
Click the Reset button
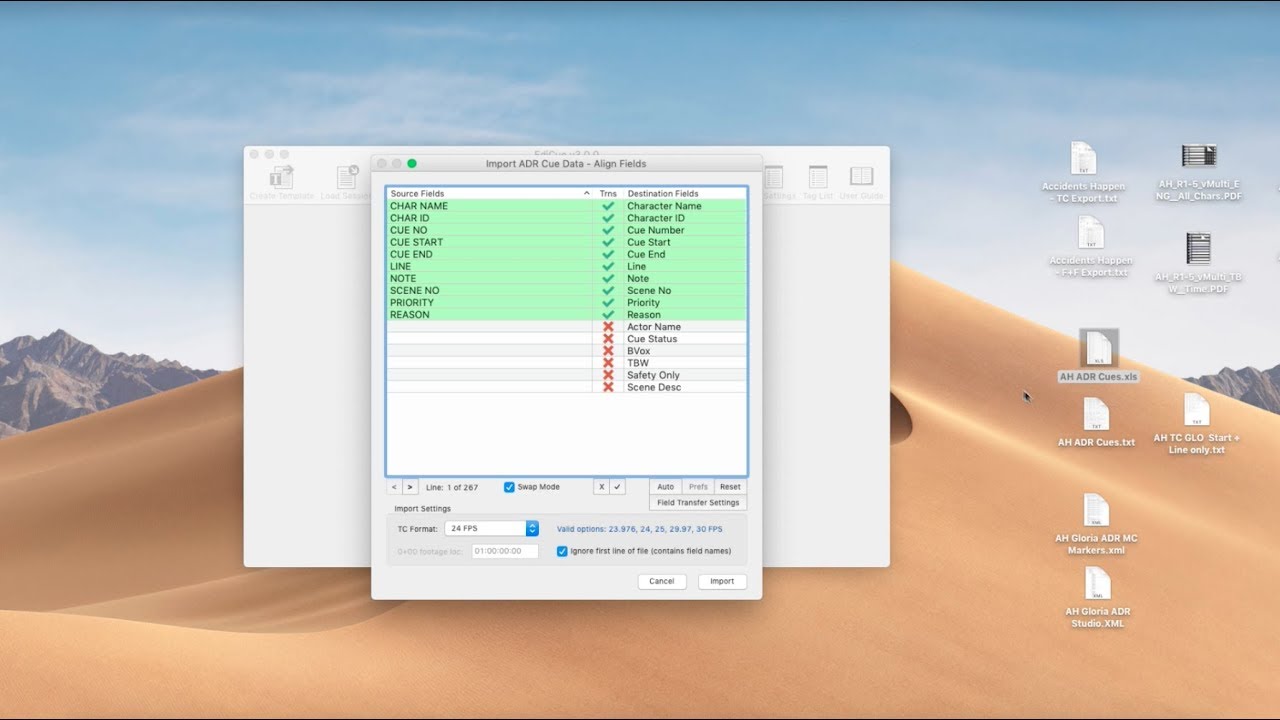[x=730, y=487]
